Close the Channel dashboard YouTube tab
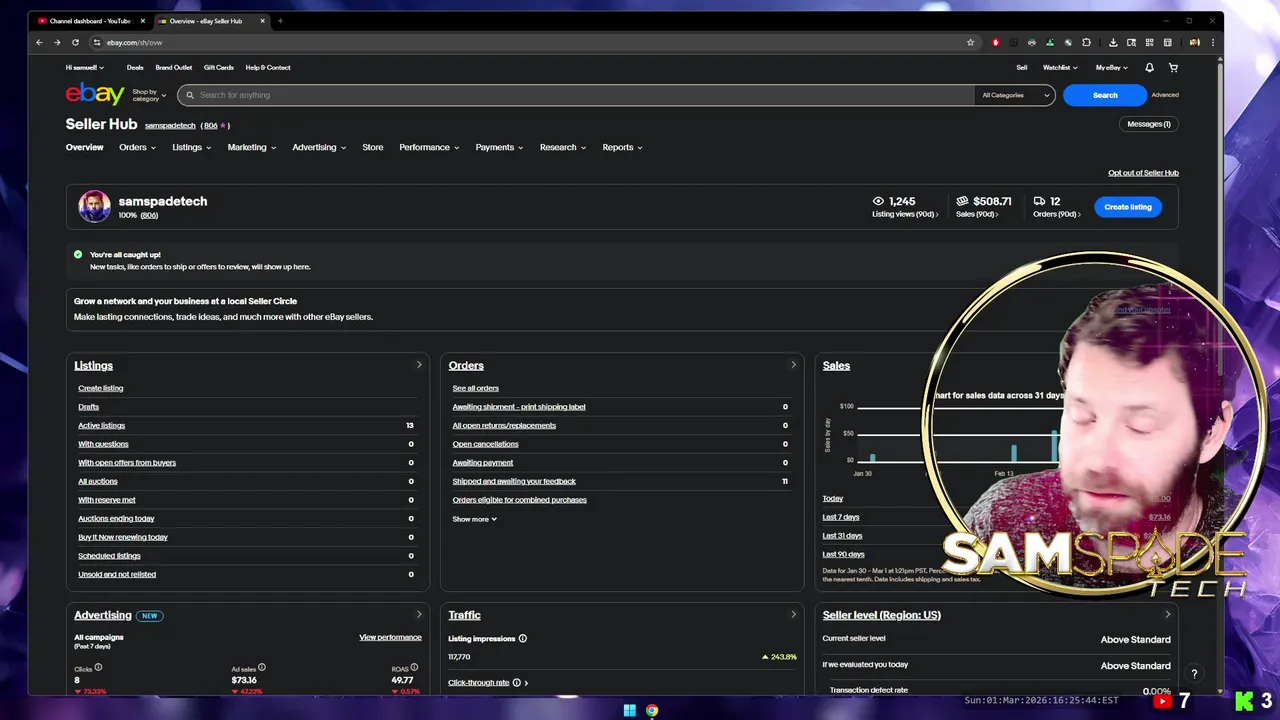Image resolution: width=1280 pixels, height=720 pixels. coord(143,20)
